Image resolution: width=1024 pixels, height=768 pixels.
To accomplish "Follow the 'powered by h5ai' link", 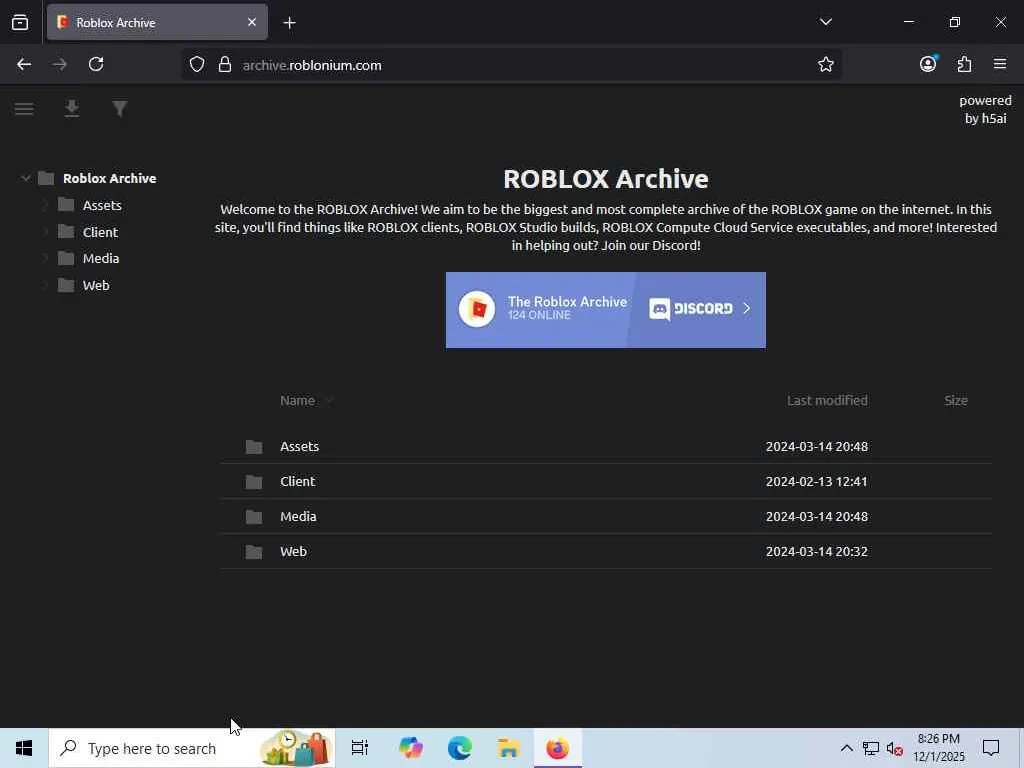I will pyautogui.click(x=985, y=109).
